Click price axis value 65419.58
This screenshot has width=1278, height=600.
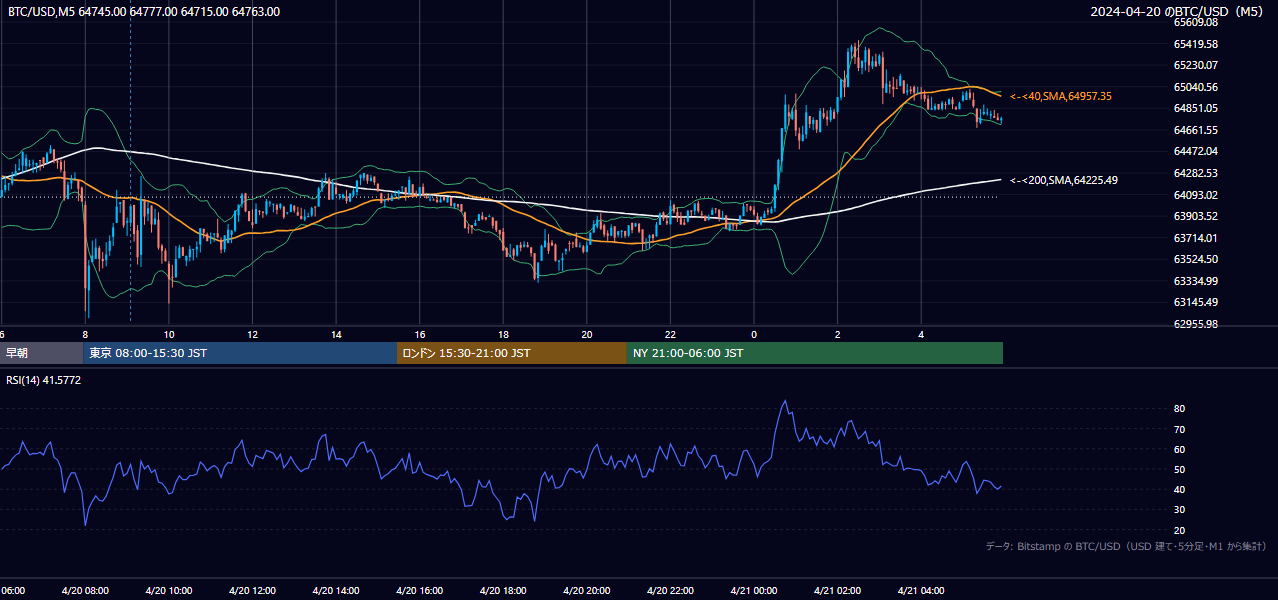pos(1195,44)
